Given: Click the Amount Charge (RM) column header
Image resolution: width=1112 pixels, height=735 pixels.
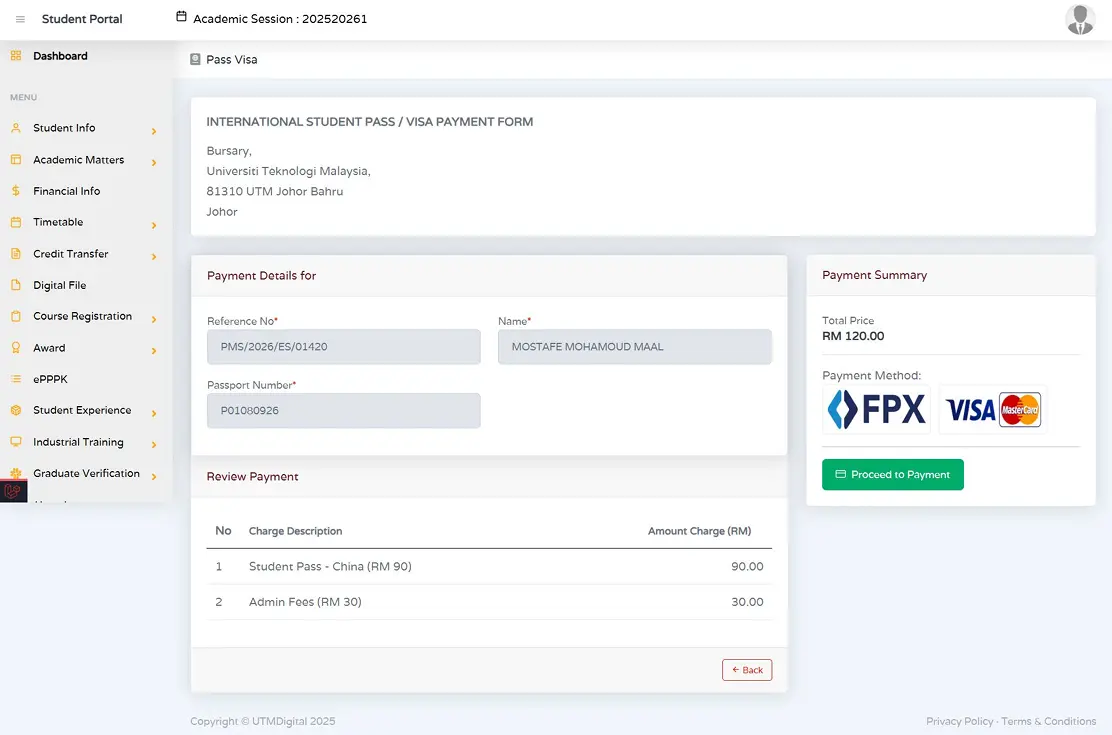Looking at the screenshot, I should [x=699, y=531].
